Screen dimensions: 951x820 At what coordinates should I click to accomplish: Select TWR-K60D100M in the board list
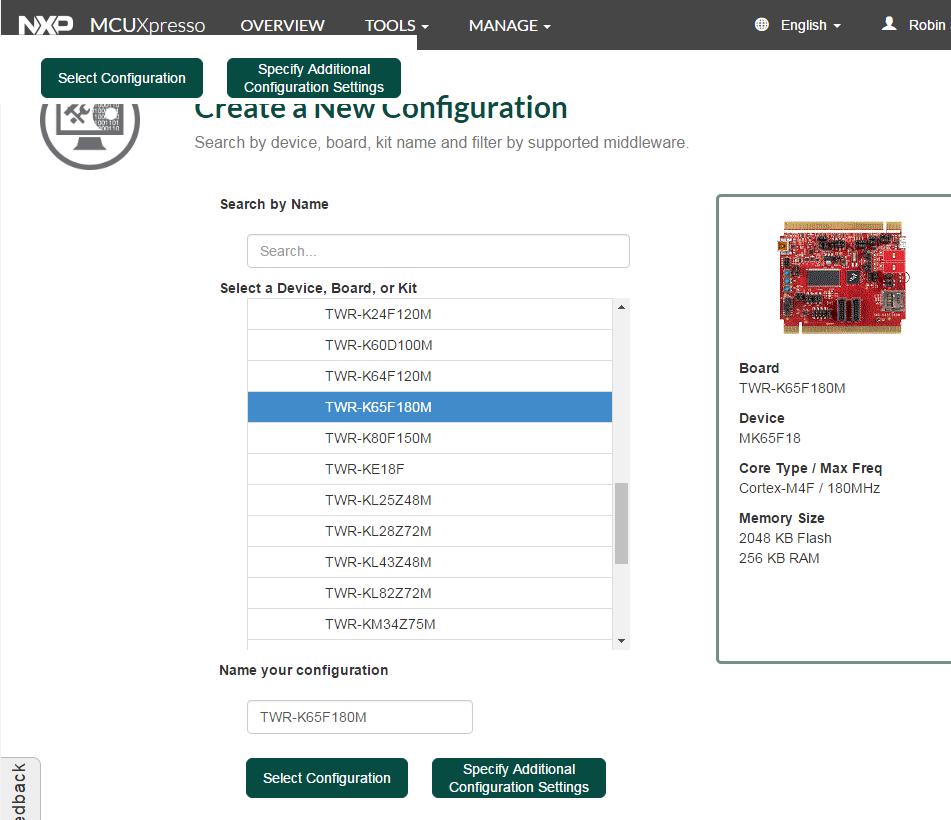pyautogui.click(x=429, y=345)
